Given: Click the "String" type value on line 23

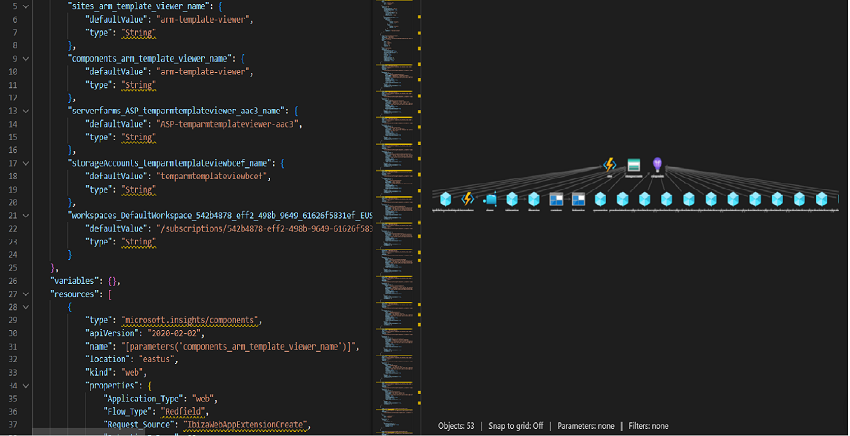Looking at the screenshot, I should coord(139,241).
